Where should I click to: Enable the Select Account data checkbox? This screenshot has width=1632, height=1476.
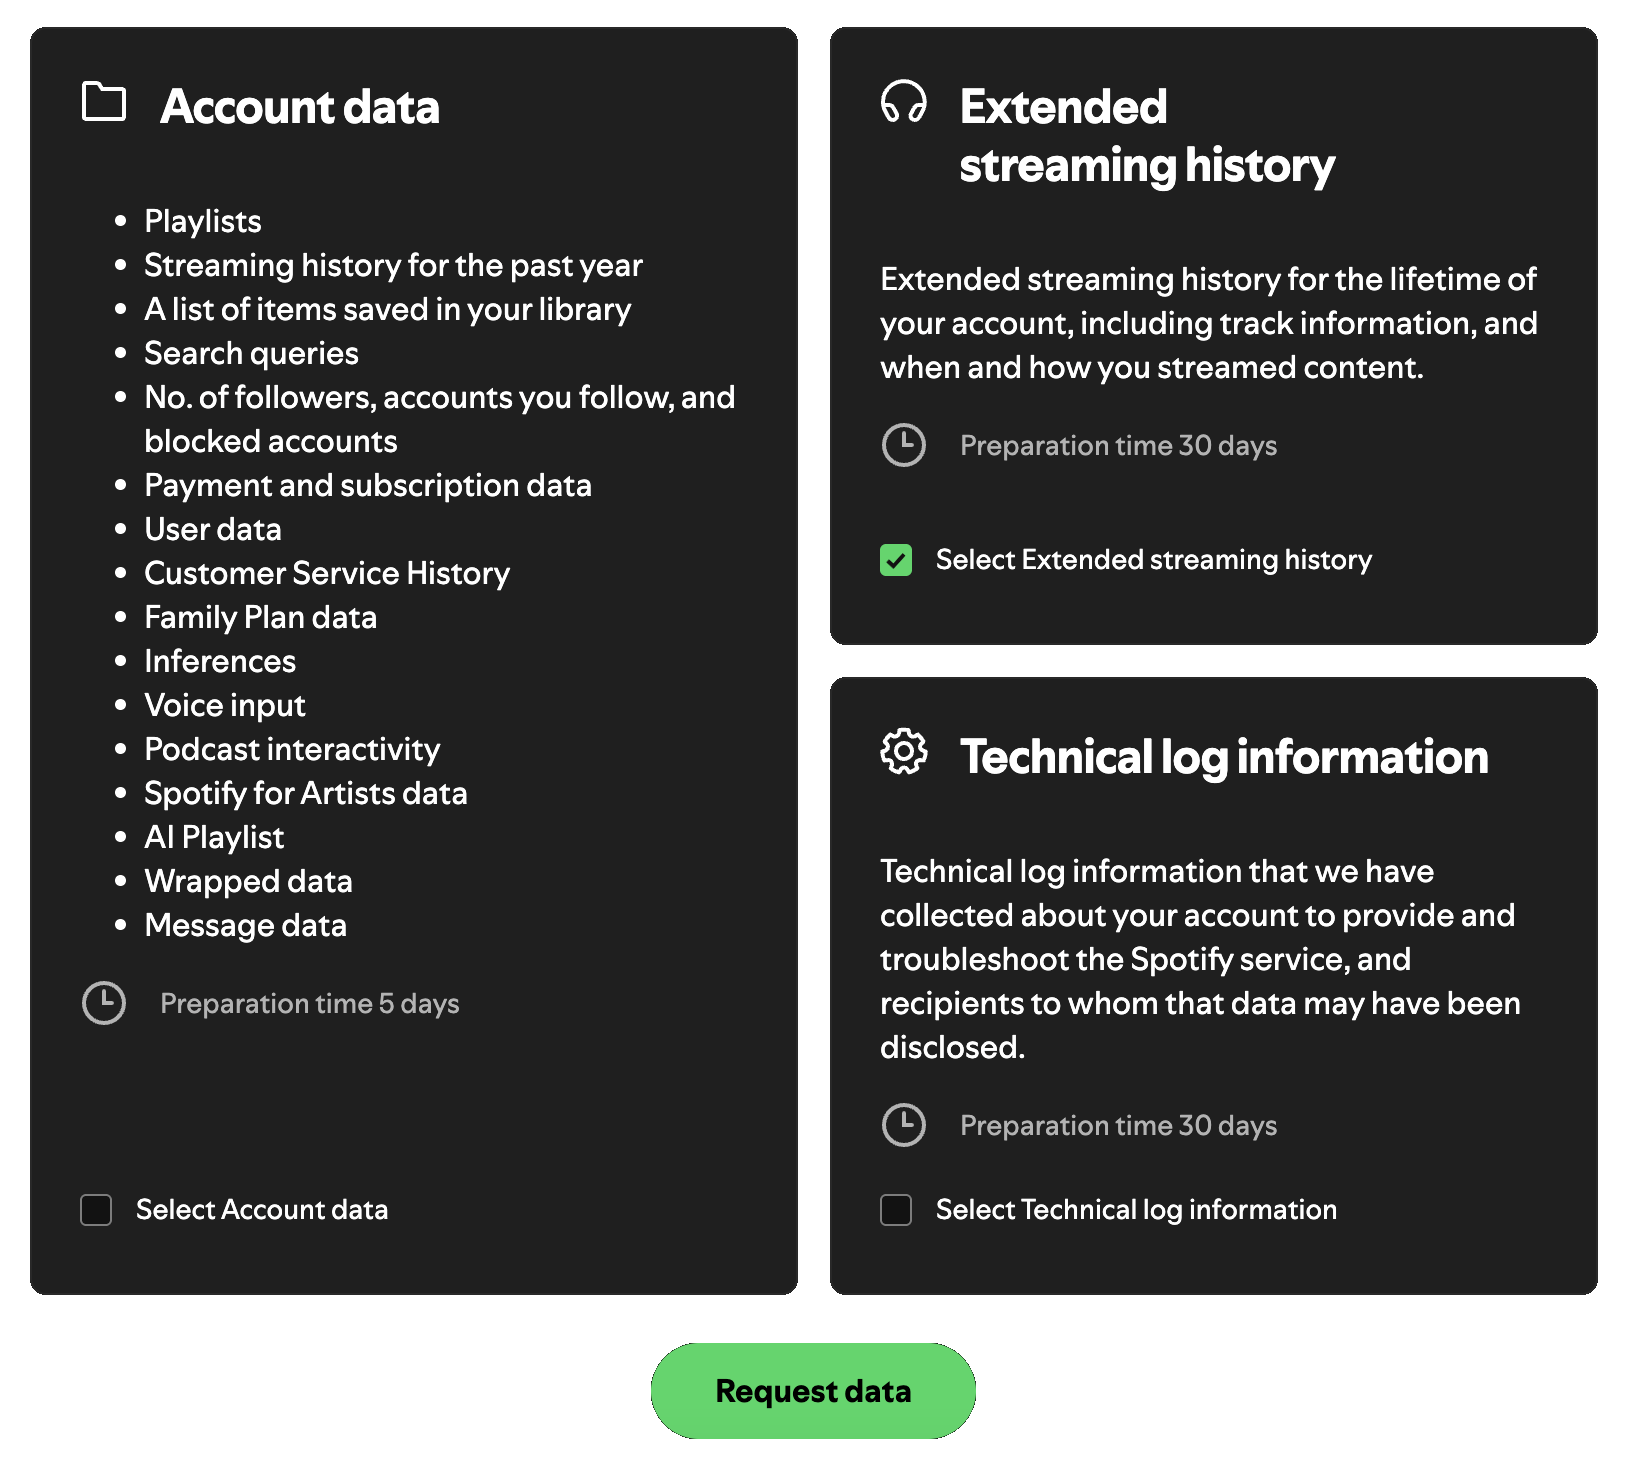[x=95, y=1210]
